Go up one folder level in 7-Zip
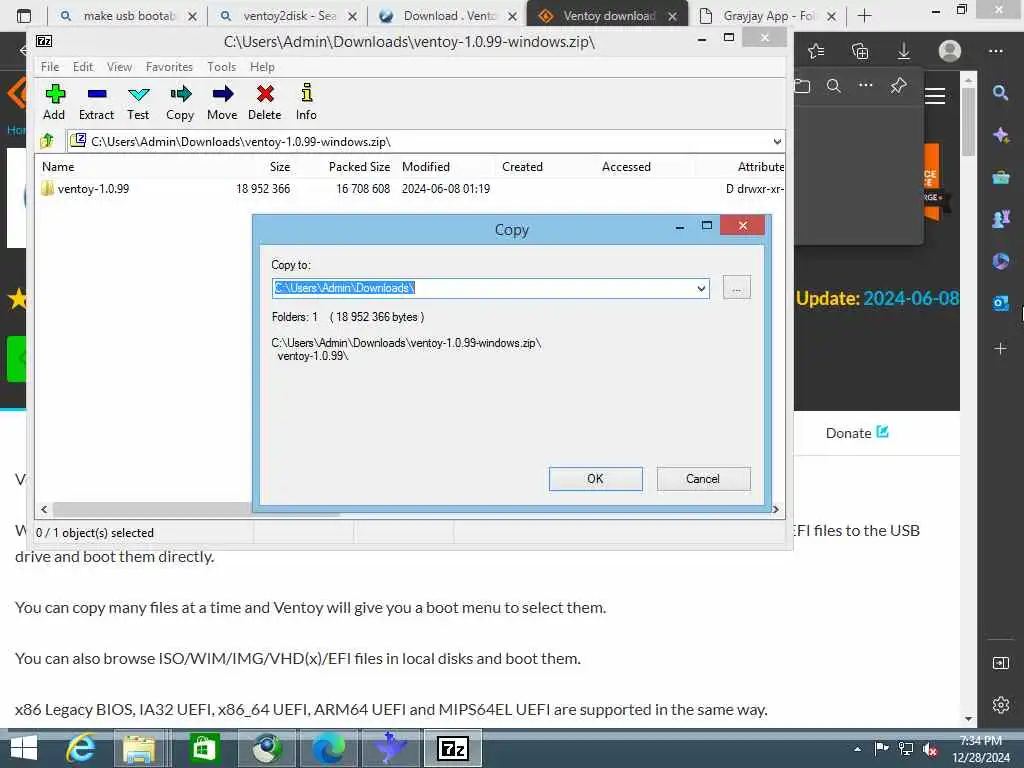Screen dimensions: 1024x768 pos(47,140)
